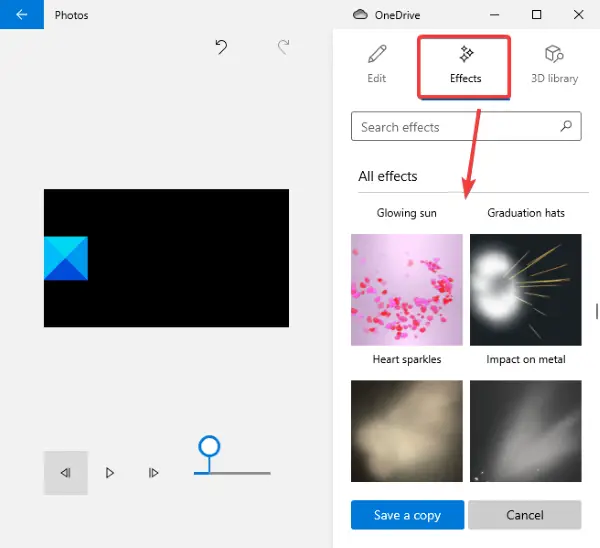Choose the gray smoke effect thumbnail

coord(526,431)
